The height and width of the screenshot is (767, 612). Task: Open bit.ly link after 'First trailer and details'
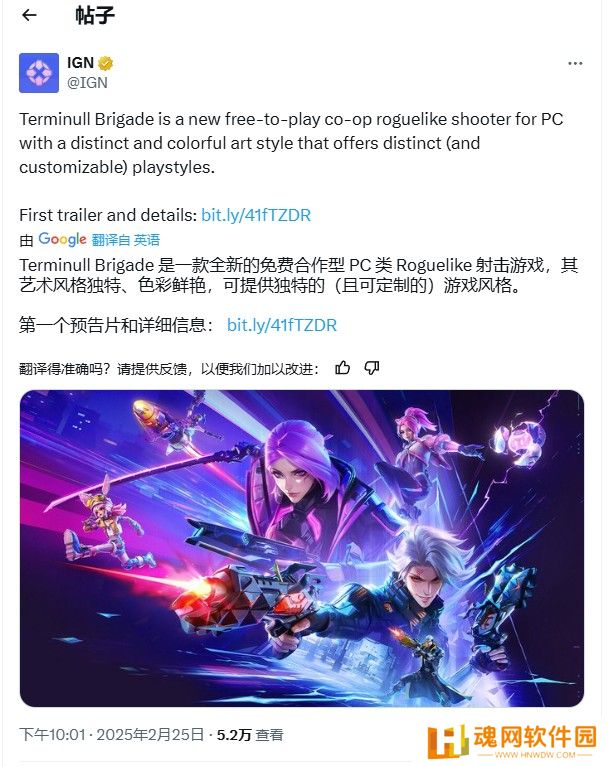pyautogui.click(x=256, y=215)
